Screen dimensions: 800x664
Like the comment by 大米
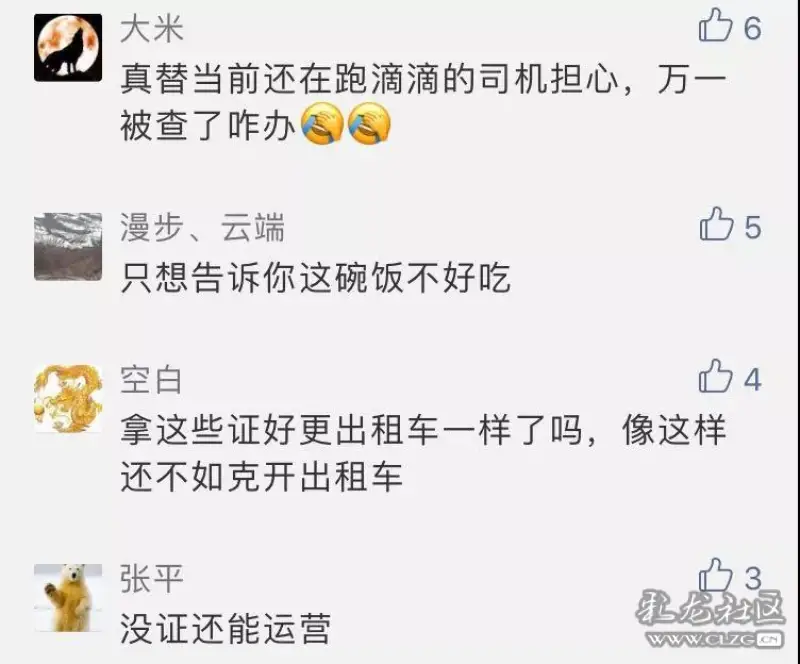(715, 25)
